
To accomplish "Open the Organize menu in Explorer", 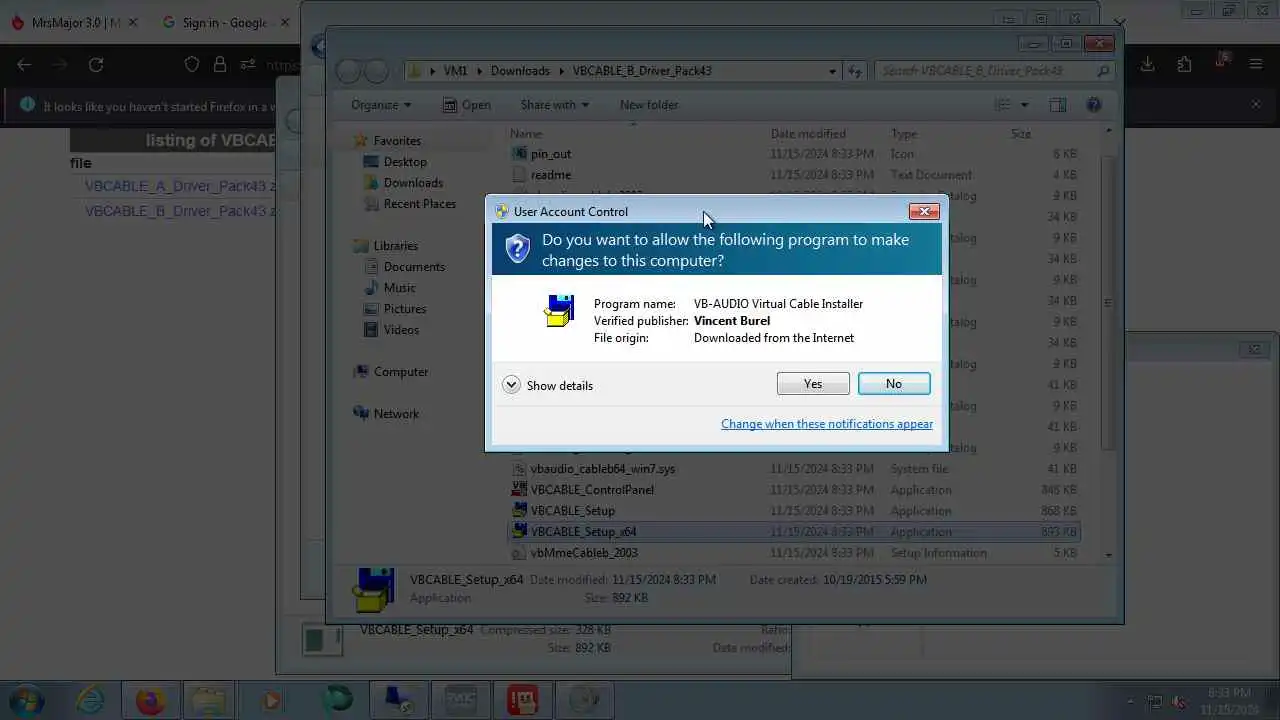I will click(x=381, y=105).
